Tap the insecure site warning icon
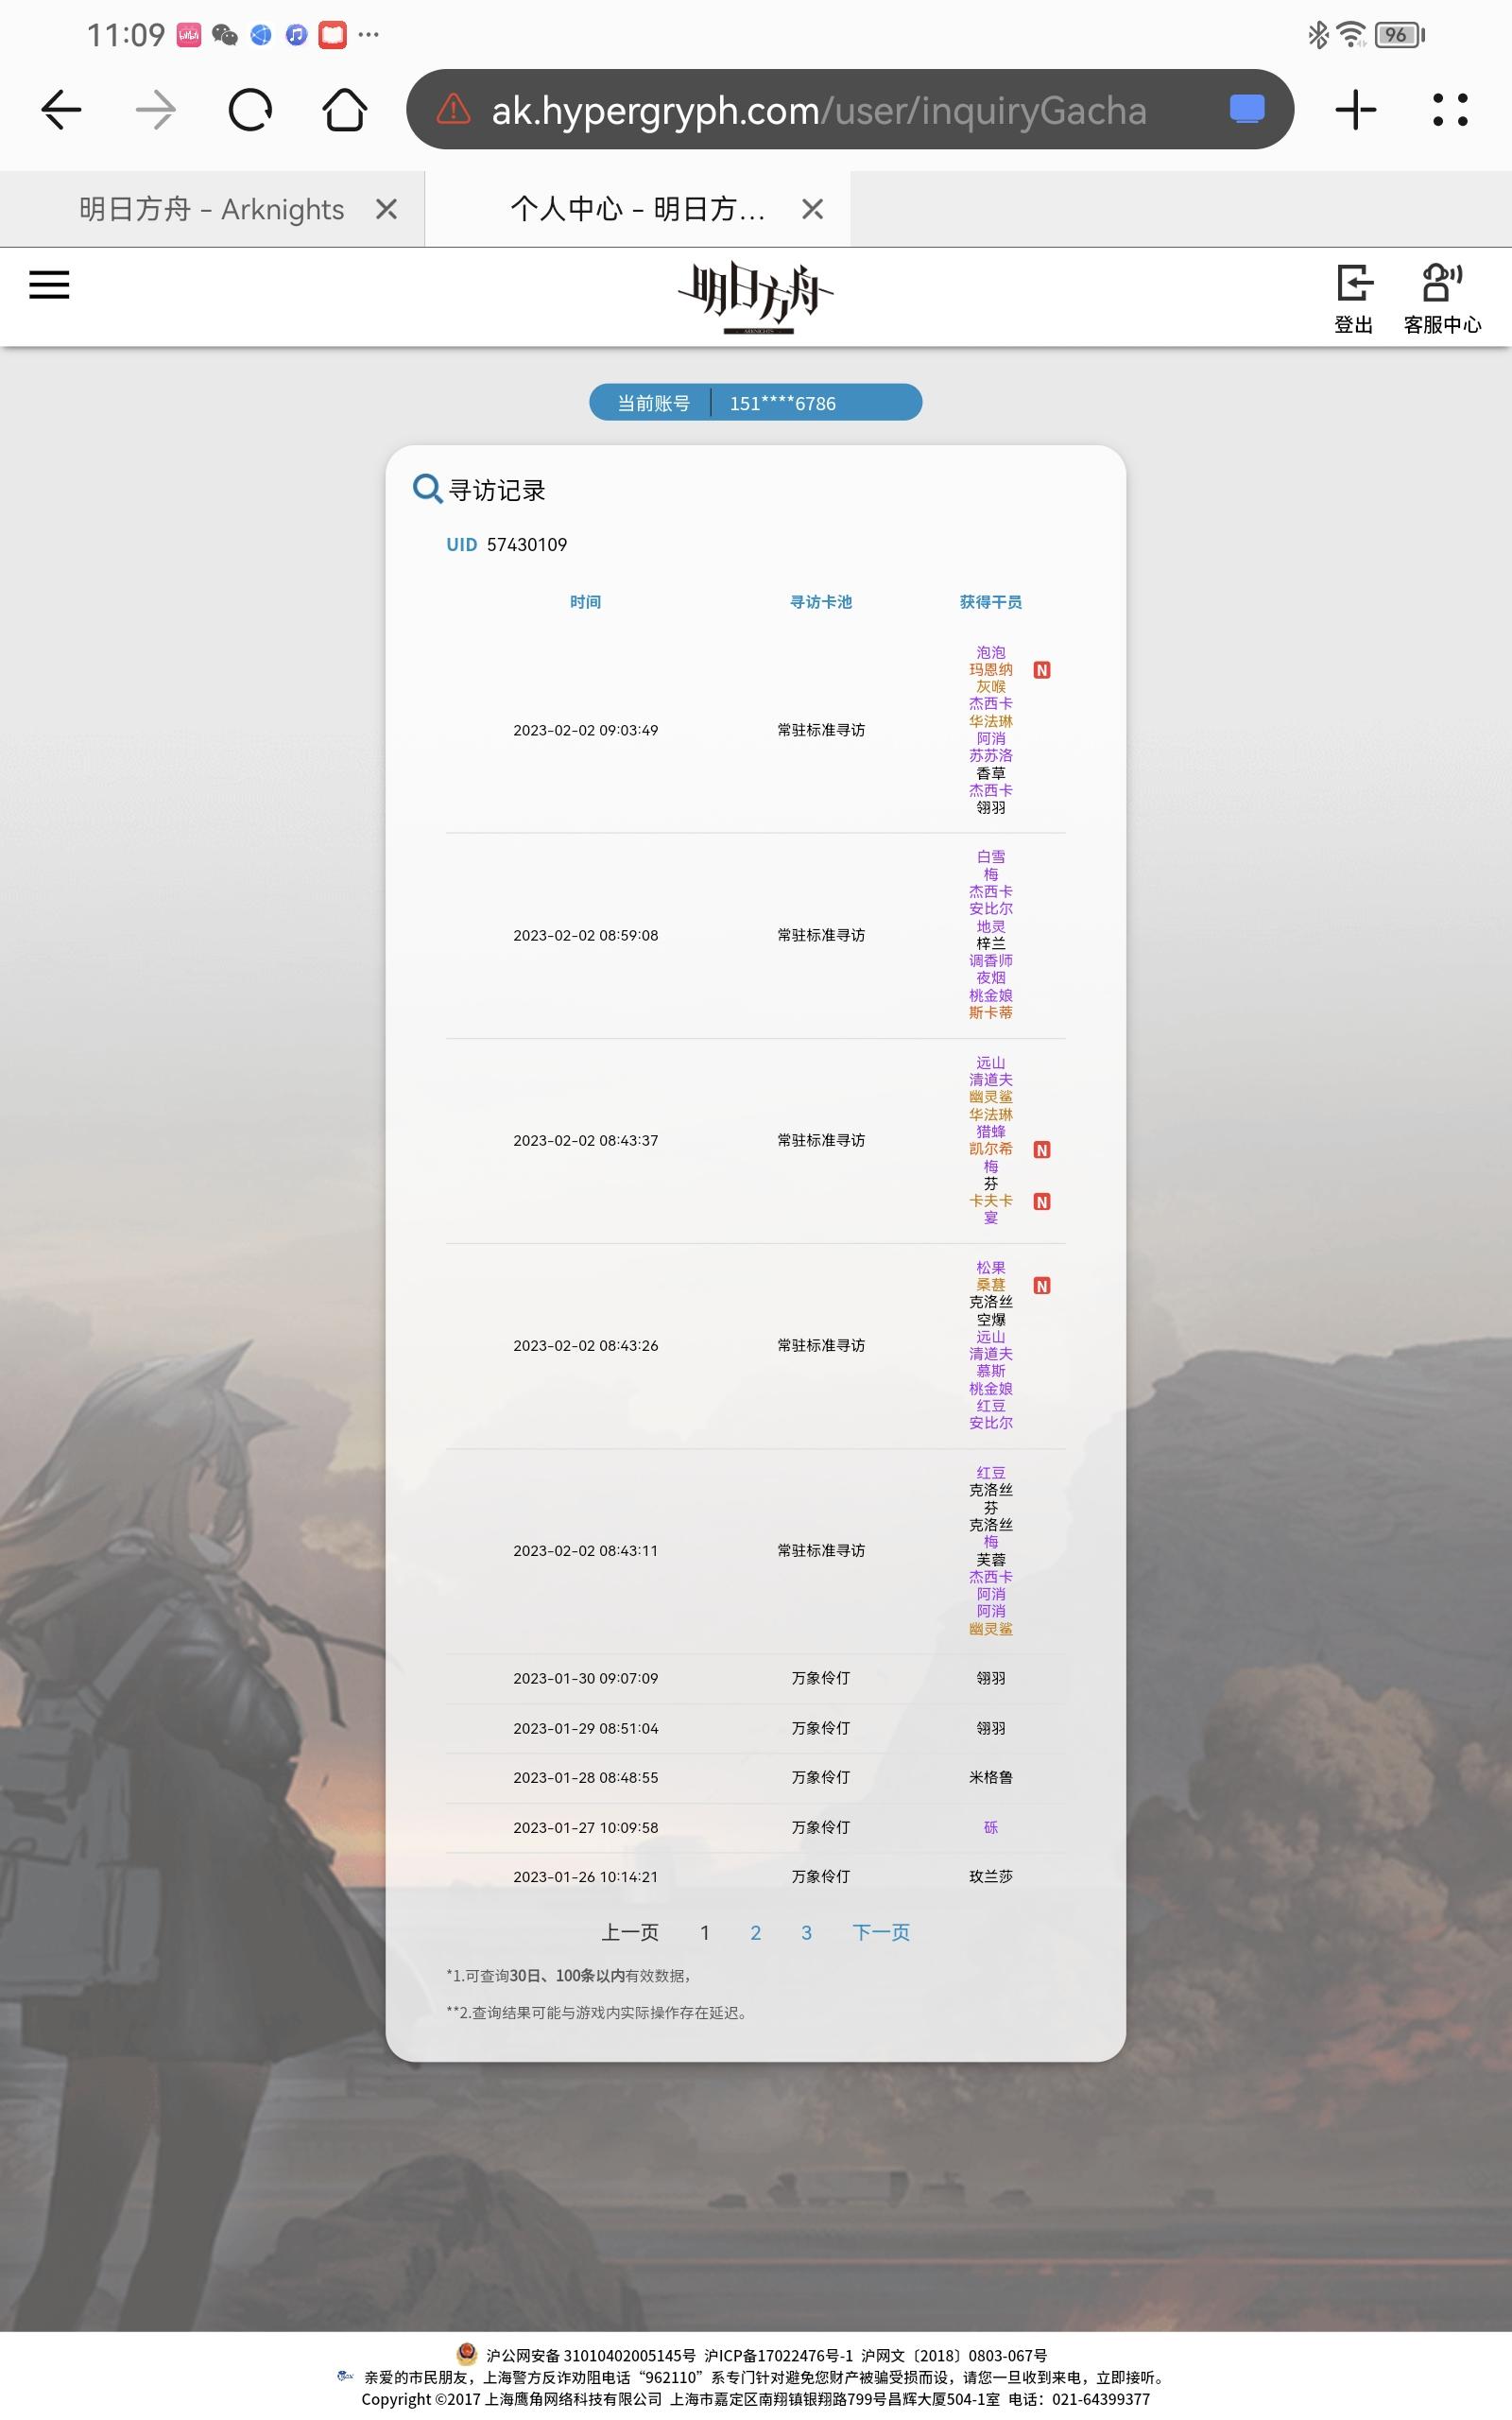The width and height of the screenshot is (1512, 2420). (453, 109)
